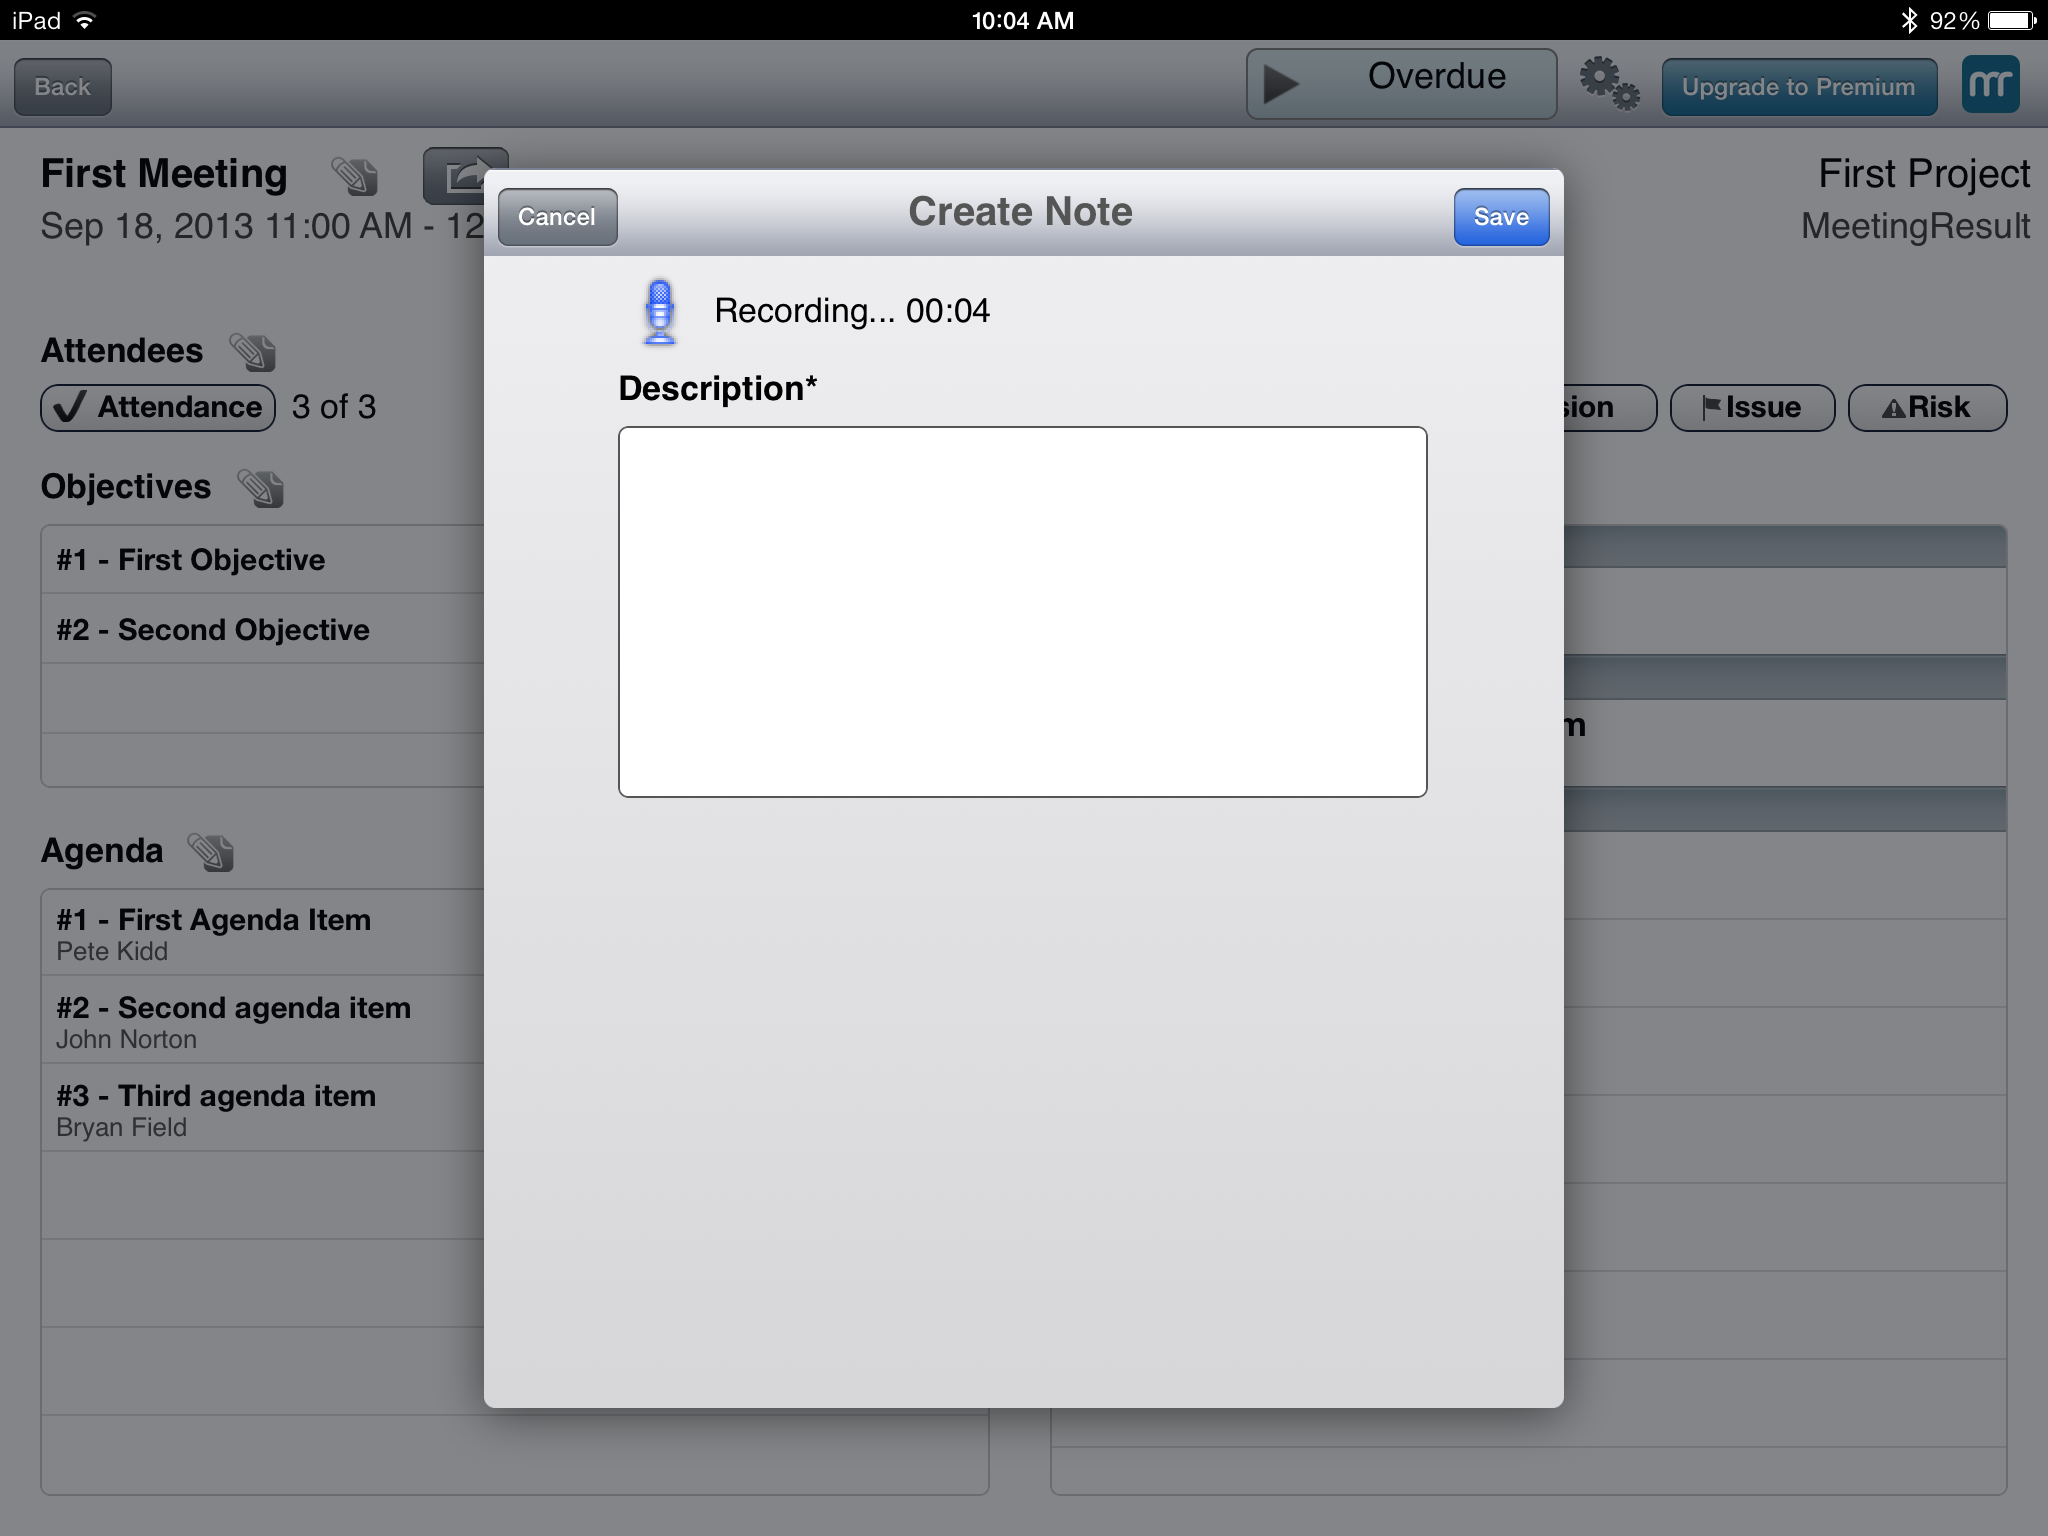This screenshot has width=2048, height=1536.
Task: Tap Upgrade to Premium button
Action: [1798, 87]
